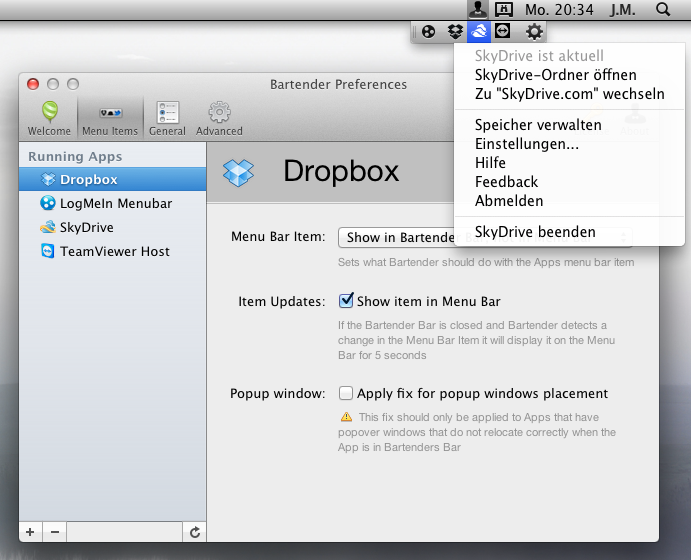Open the General preferences tab
The width and height of the screenshot is (691, 560).
[x=167, y=119]
